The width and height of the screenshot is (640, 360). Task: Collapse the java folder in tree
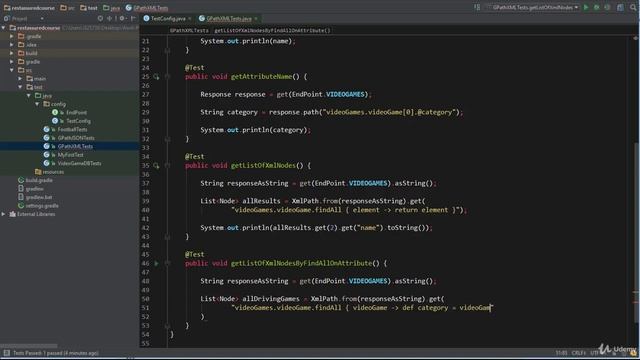(29, 96)
